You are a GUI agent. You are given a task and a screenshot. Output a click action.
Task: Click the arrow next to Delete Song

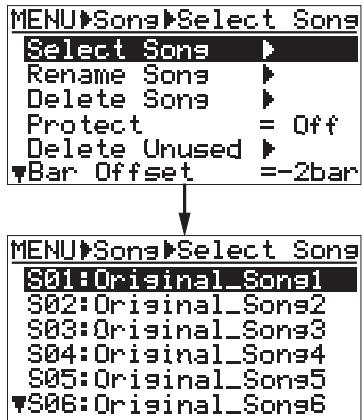point(268,99)
